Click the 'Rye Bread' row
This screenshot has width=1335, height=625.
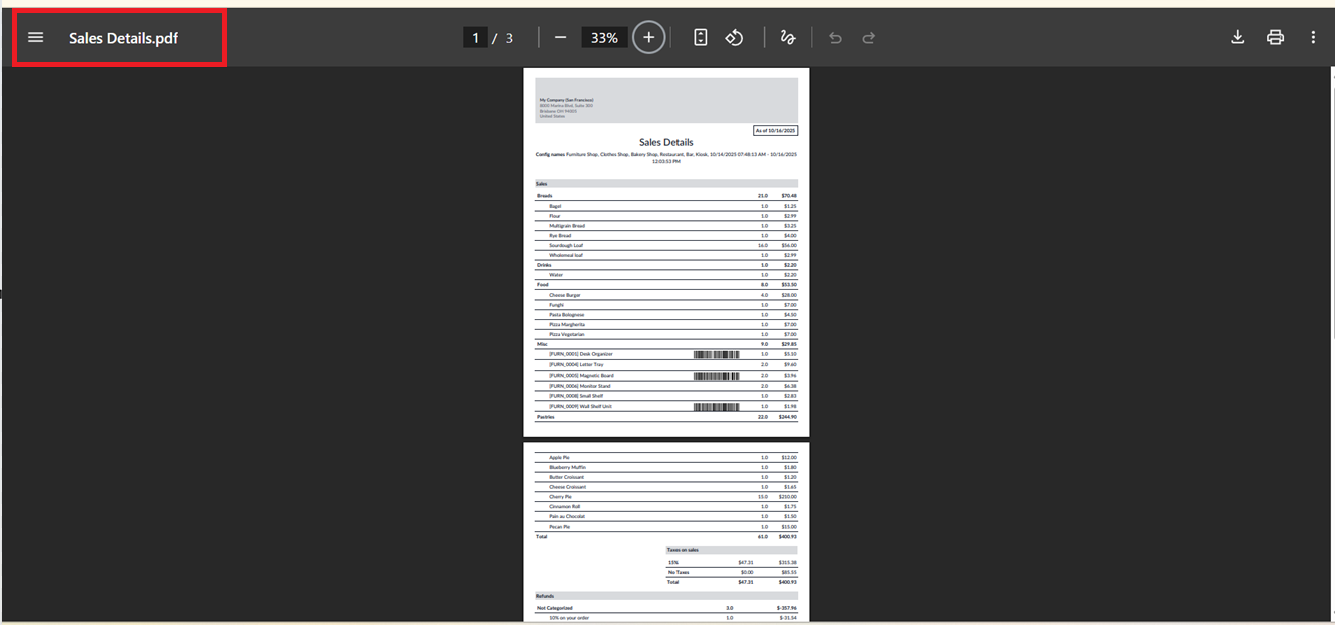[x=666, y=236]
